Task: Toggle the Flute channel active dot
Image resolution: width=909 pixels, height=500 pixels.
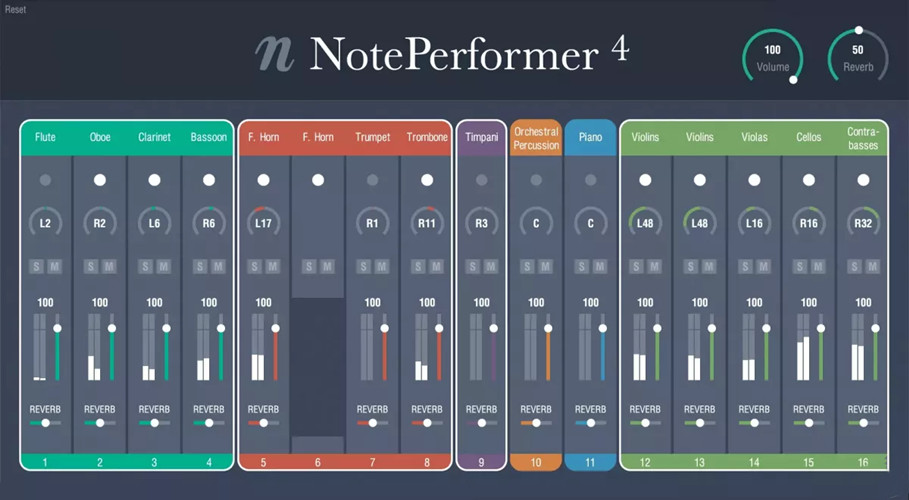Action: [45, 180]
